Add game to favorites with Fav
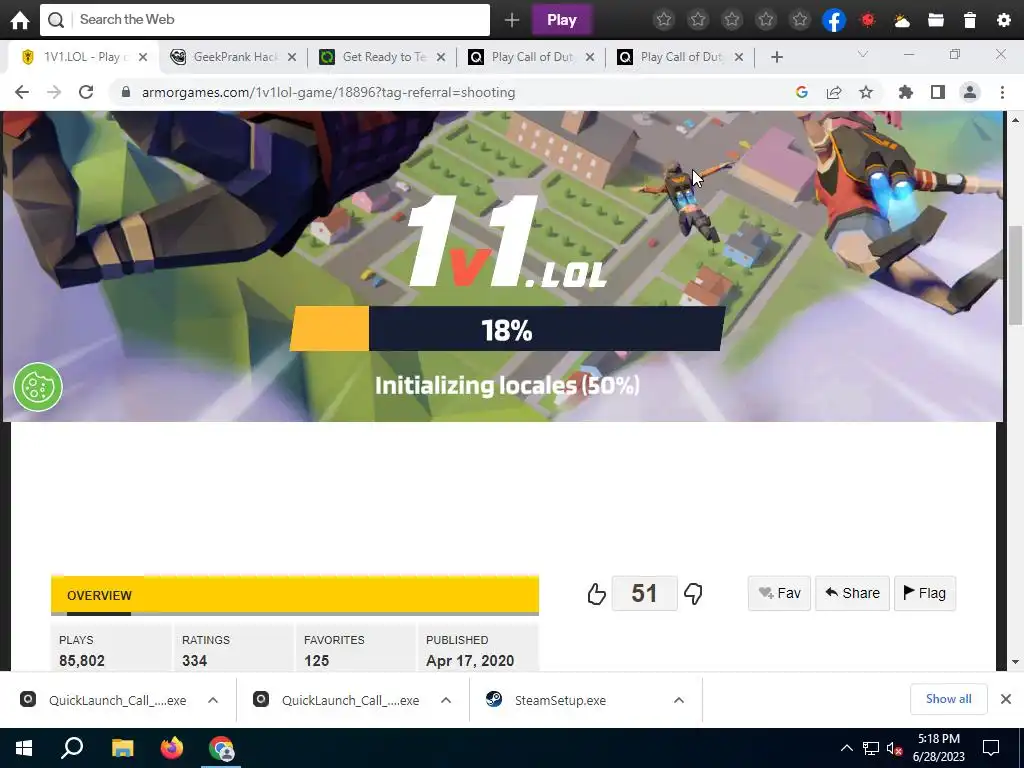 [779, 593]
